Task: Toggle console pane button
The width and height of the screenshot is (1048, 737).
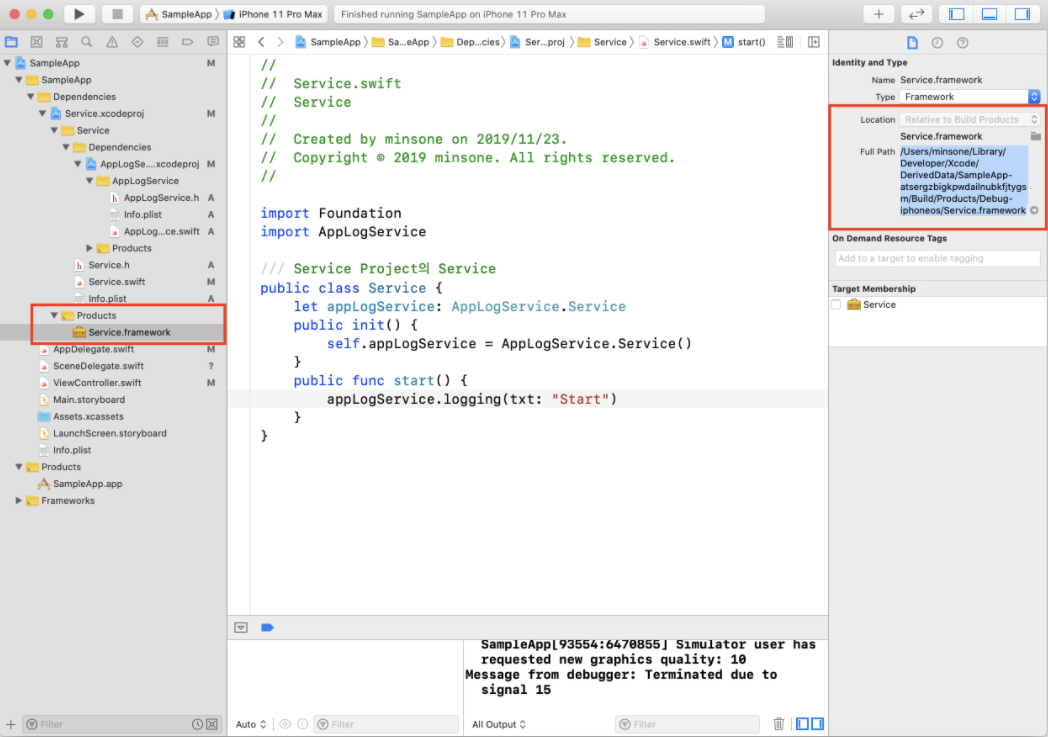Action: point(817,724)
